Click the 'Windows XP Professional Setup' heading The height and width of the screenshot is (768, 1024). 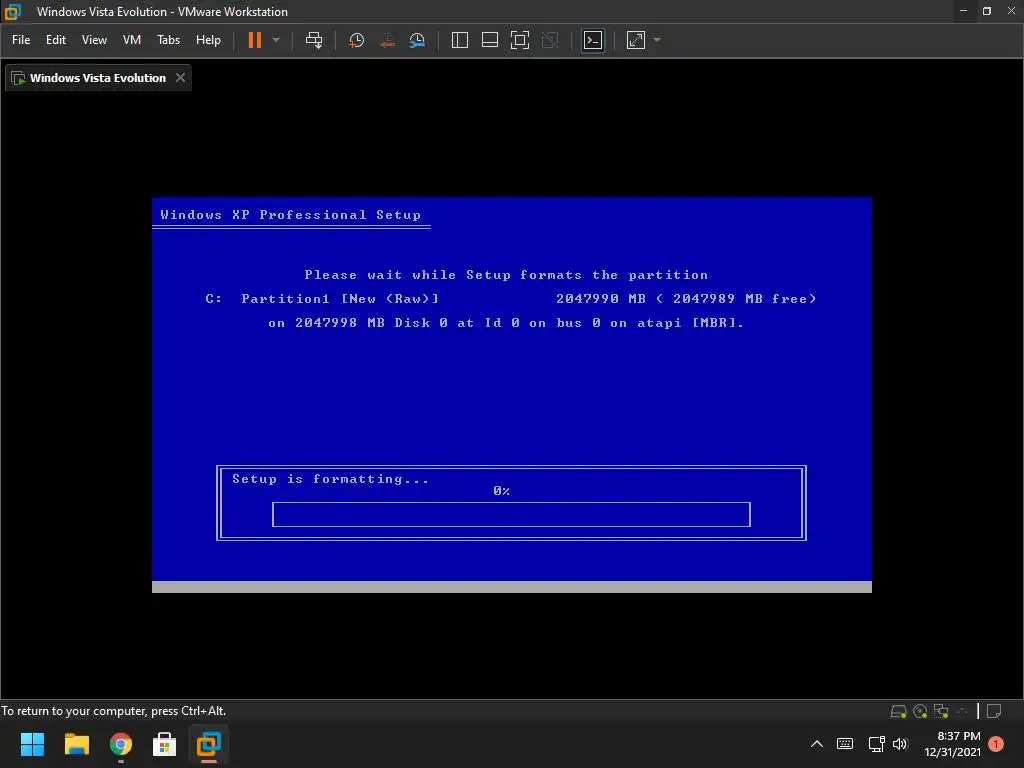point(291,215)
